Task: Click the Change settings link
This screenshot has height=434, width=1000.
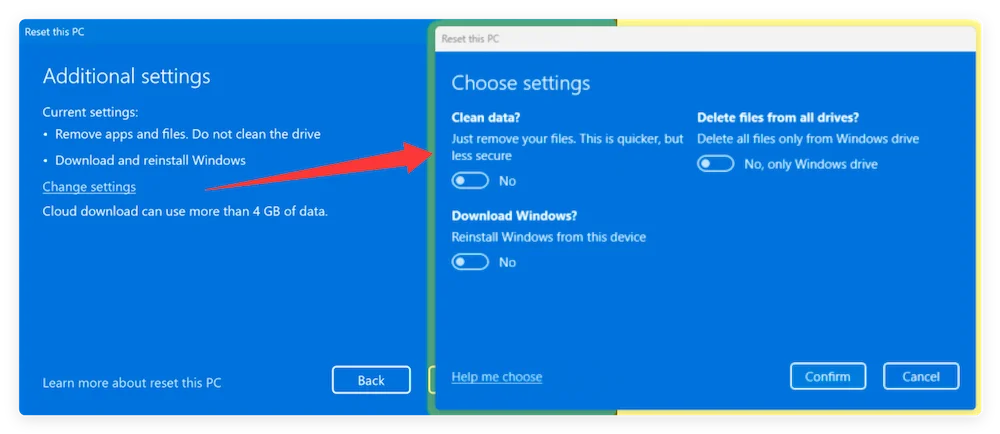Action: pyautogui.click(x=89, y=187)
